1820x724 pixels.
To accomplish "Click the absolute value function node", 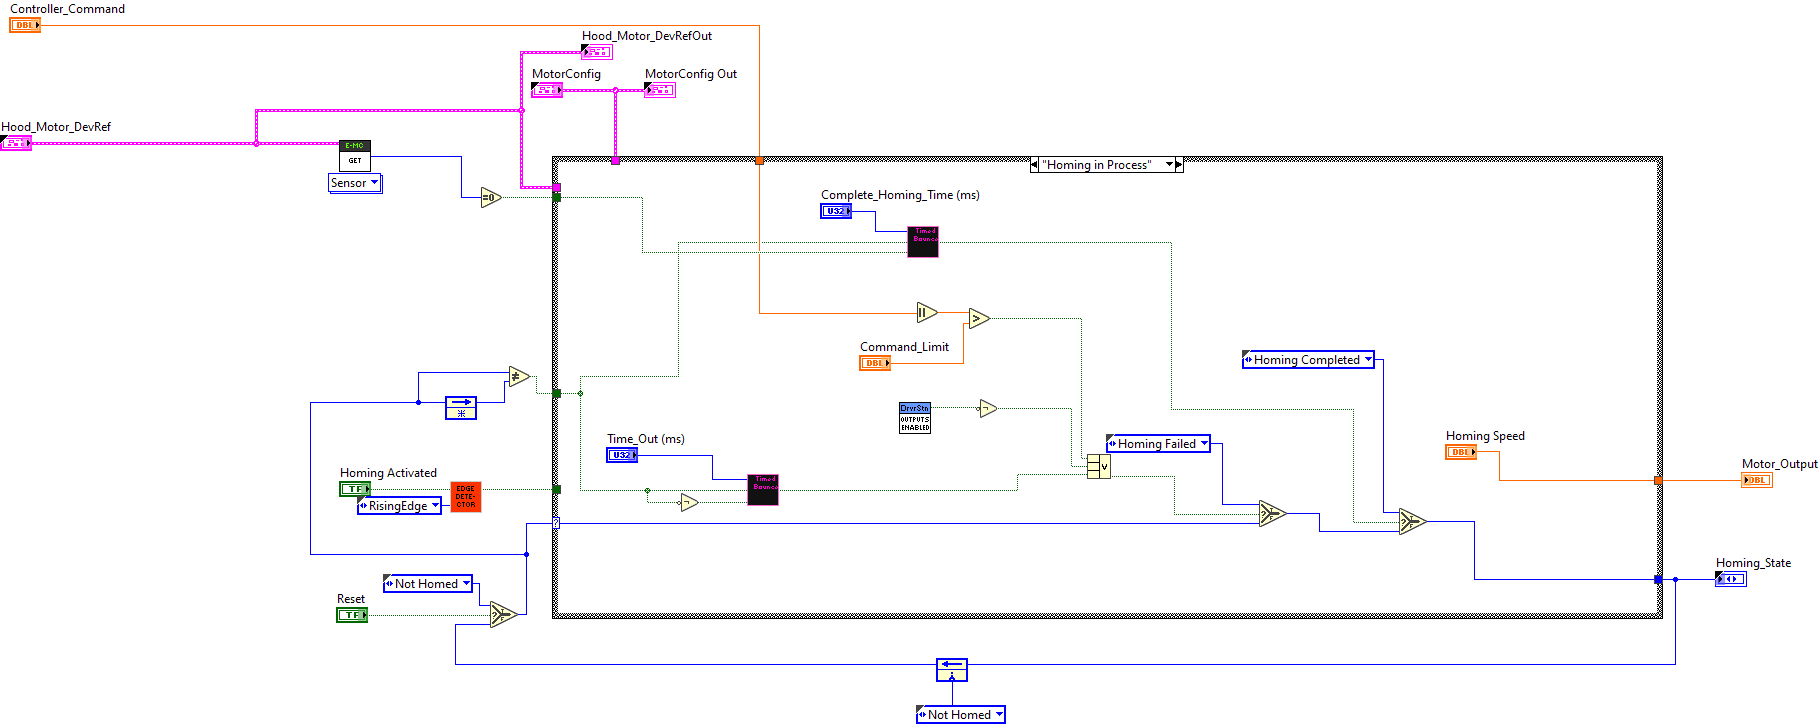I will pos(926,313).
